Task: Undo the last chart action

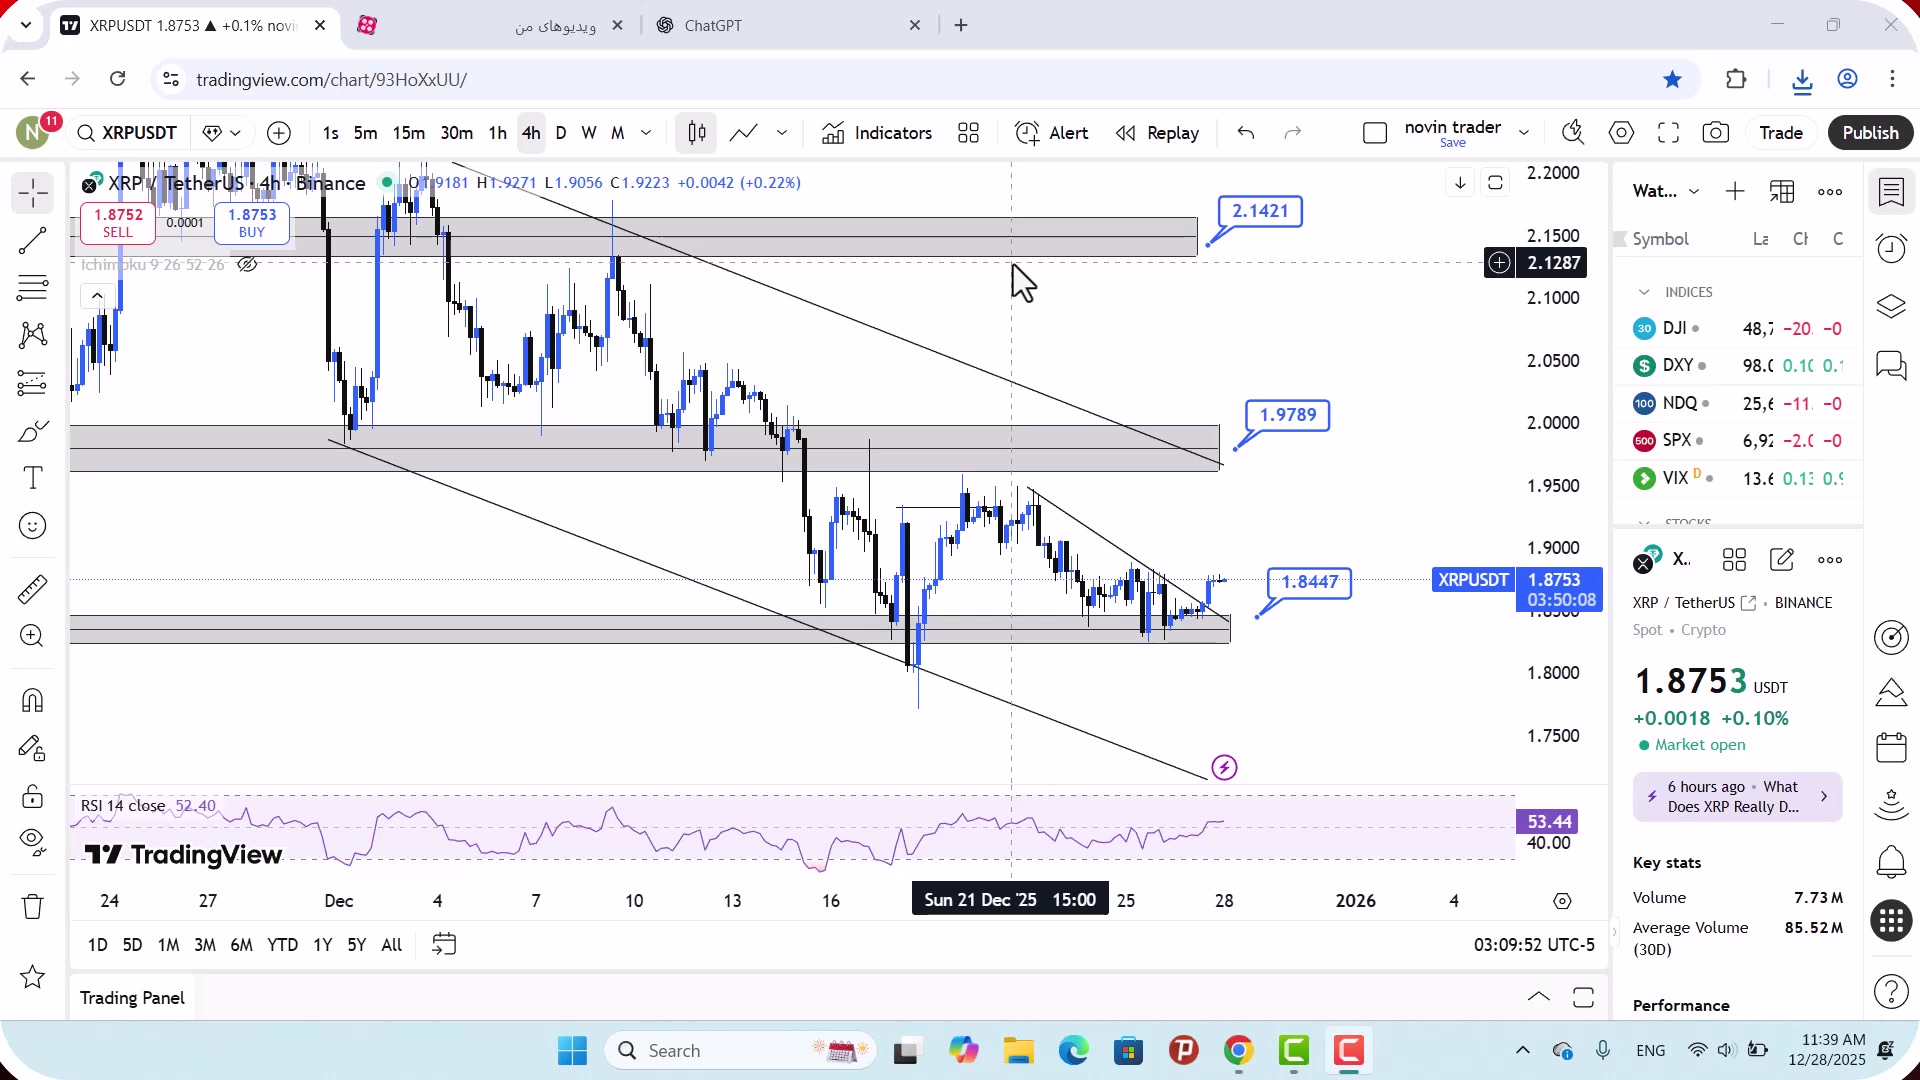Action: 1245,133
